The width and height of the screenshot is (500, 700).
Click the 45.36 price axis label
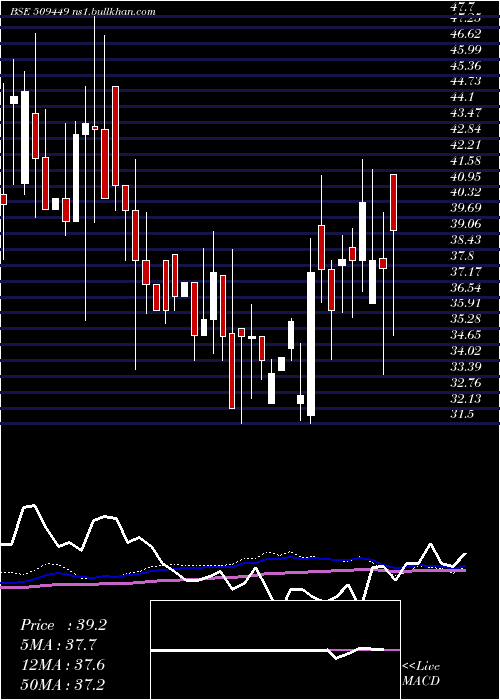click(x=466, y=67)
